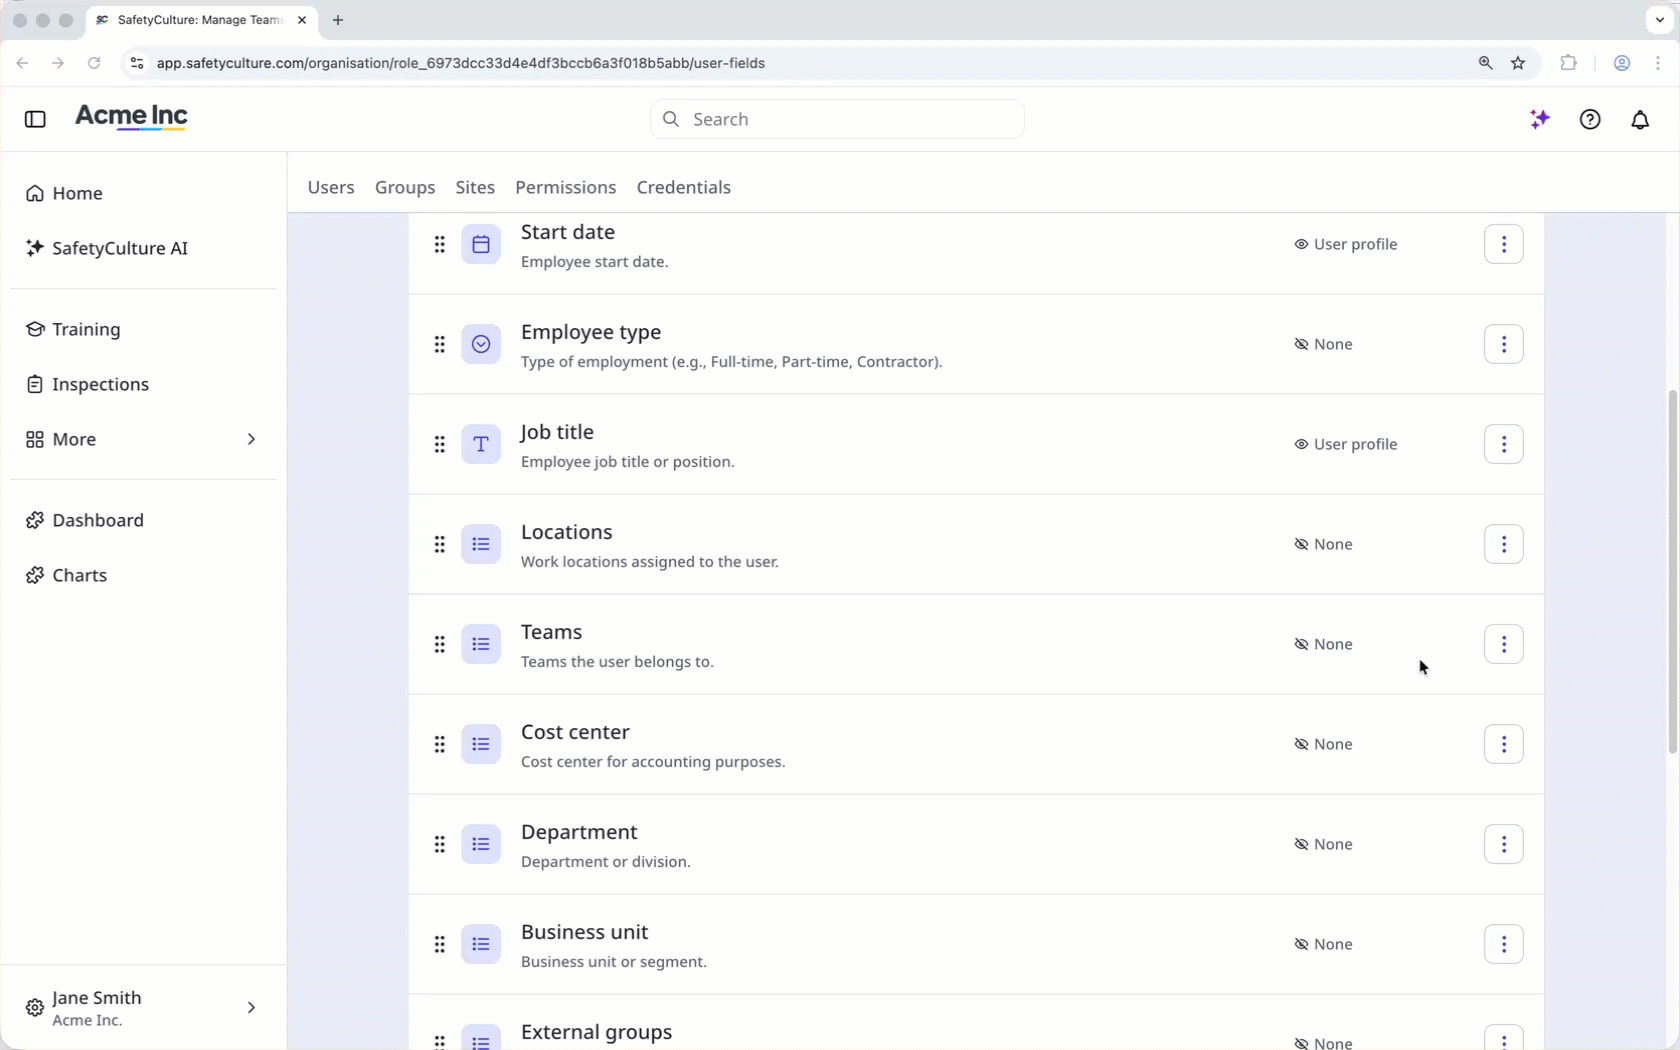Toggle Start date User profile visibility
The width and height of the screenshot is (1680, 1050).
tap(1345, 244)
